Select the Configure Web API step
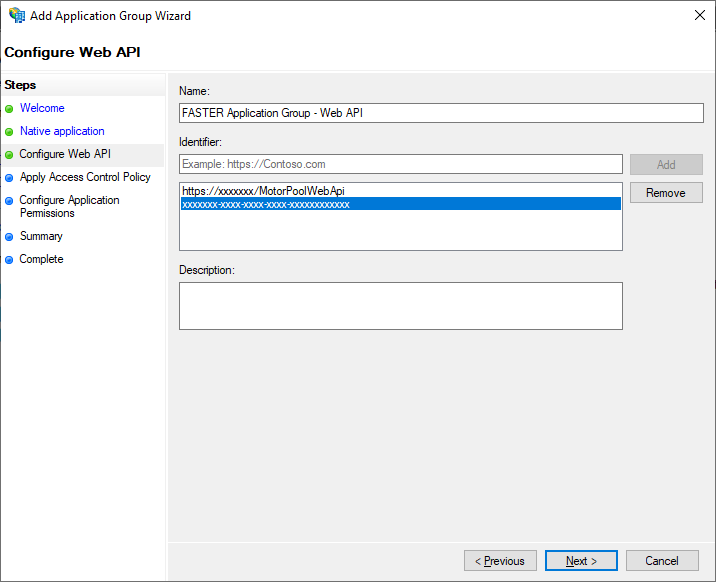The height and width of the screenshot is (582, 716). (x=65, y=154)
